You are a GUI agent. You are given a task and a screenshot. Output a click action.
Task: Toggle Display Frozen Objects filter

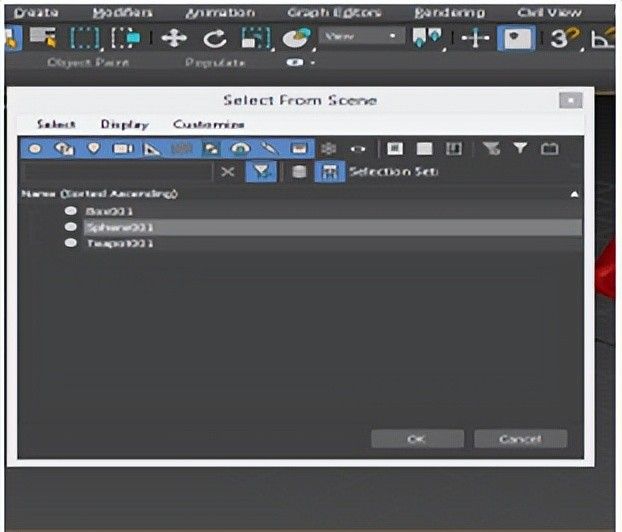(328, 149)
